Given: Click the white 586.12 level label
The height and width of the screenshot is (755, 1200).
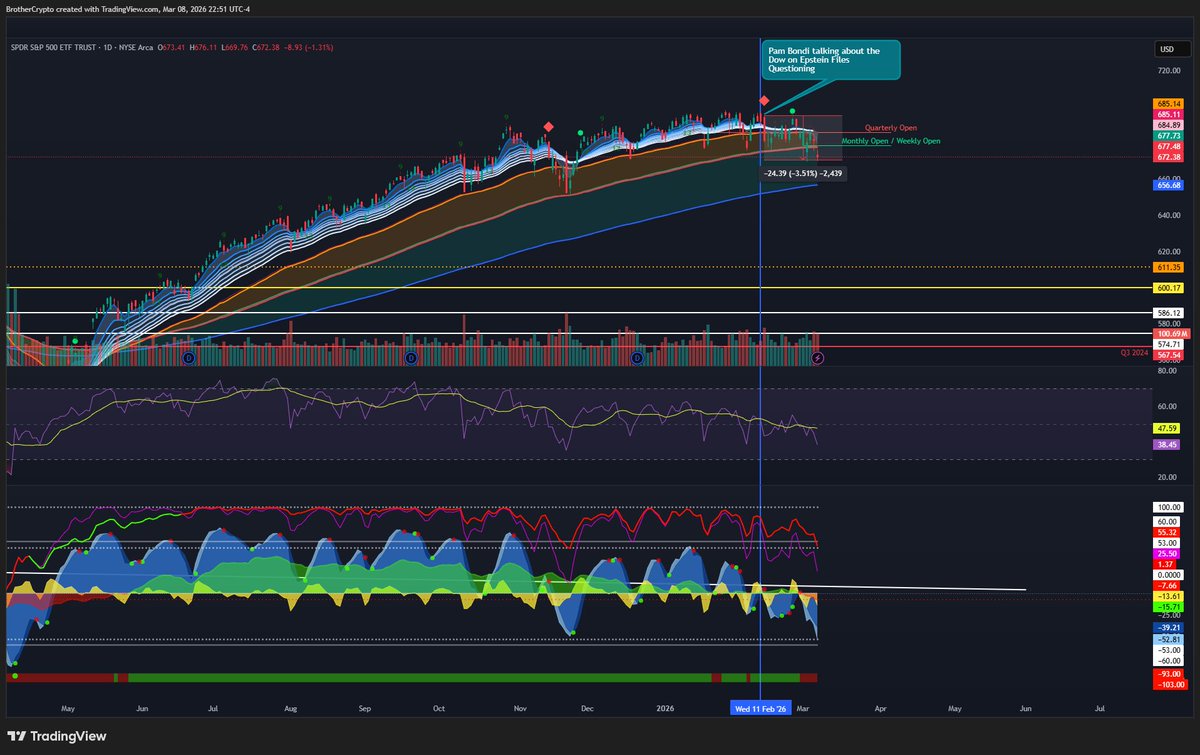Looking at the screenshot, I should click(1169, 313).
